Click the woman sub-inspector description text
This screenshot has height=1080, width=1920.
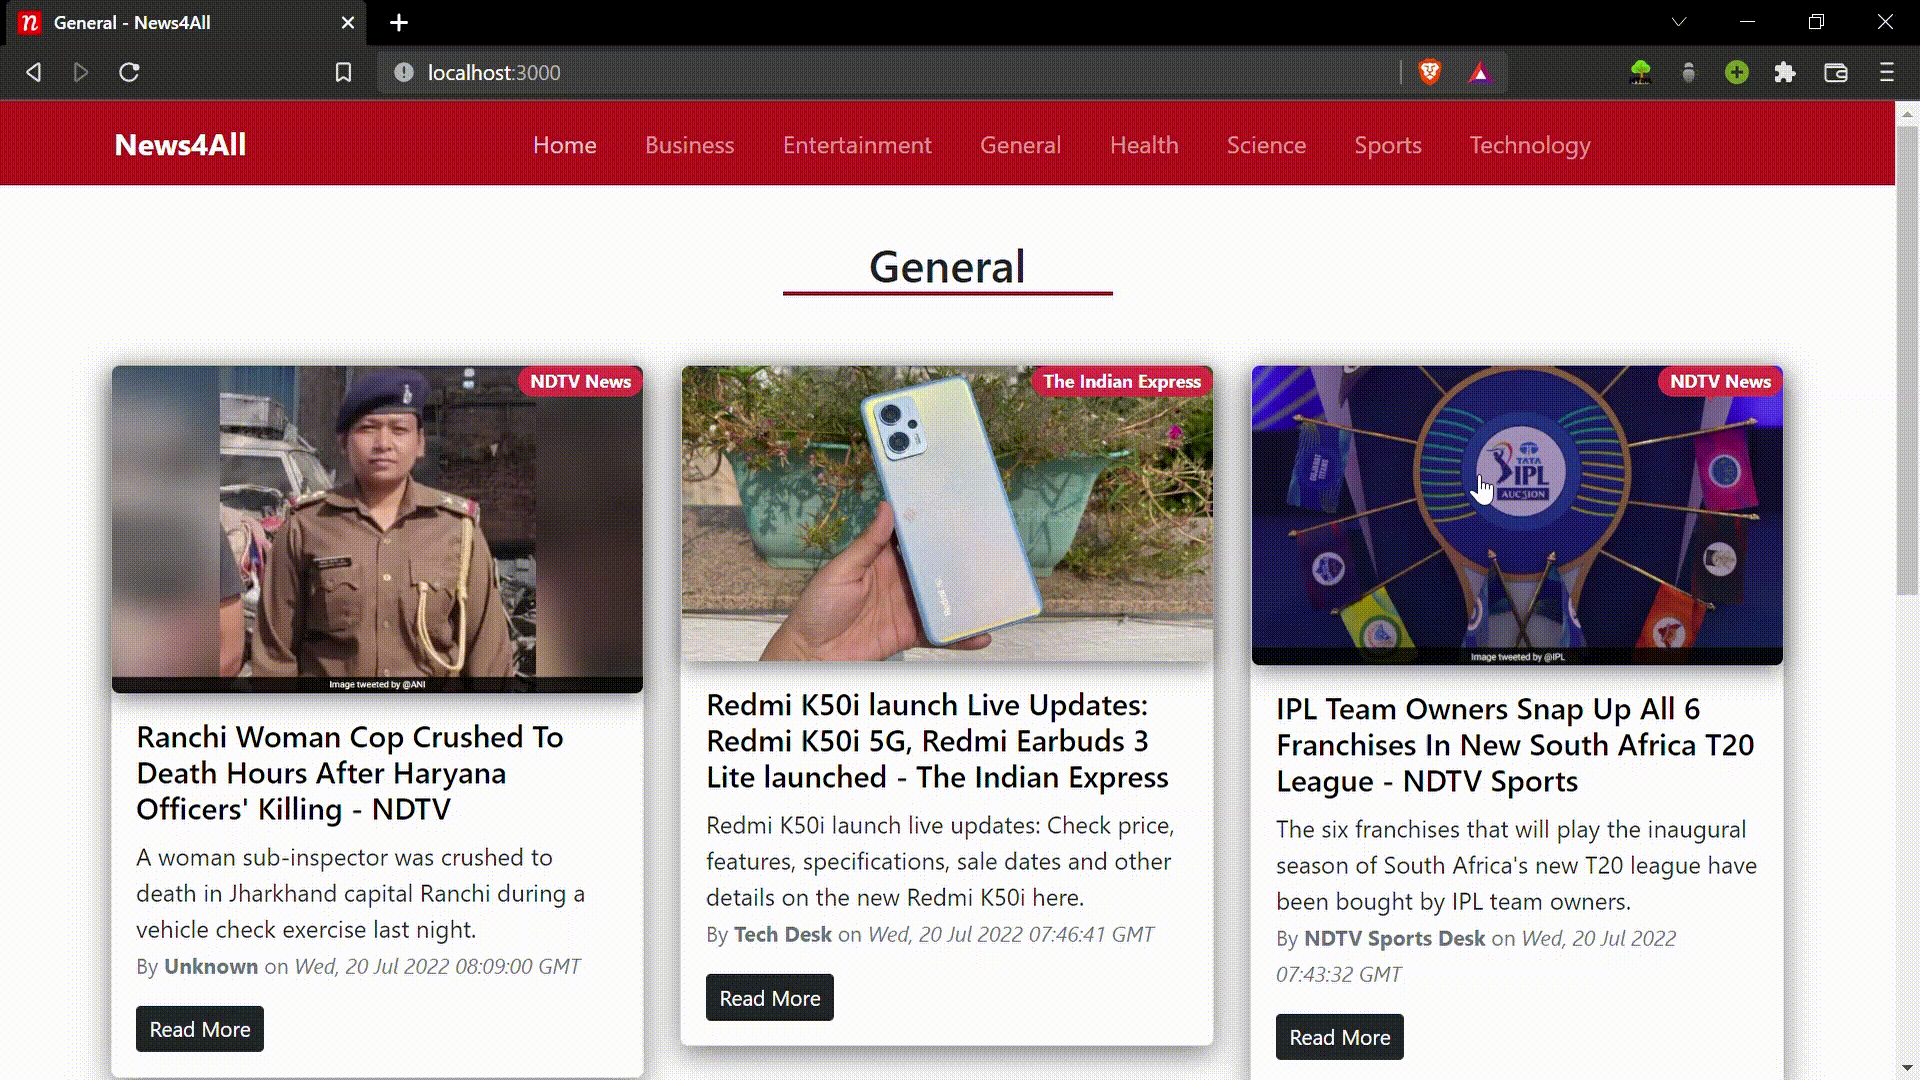[361, 893]
